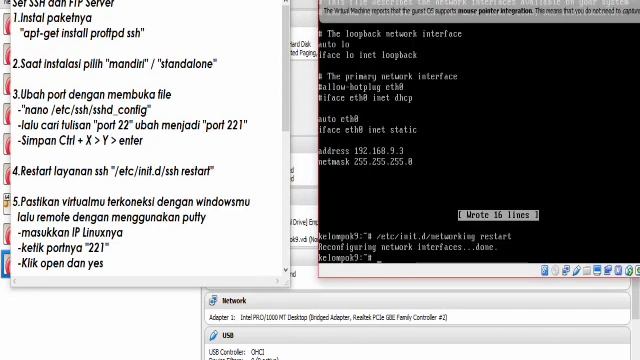Click the "address 192.168.9.3" line in terminal
The height and width of the screenshot is (360, 640).
361,151
